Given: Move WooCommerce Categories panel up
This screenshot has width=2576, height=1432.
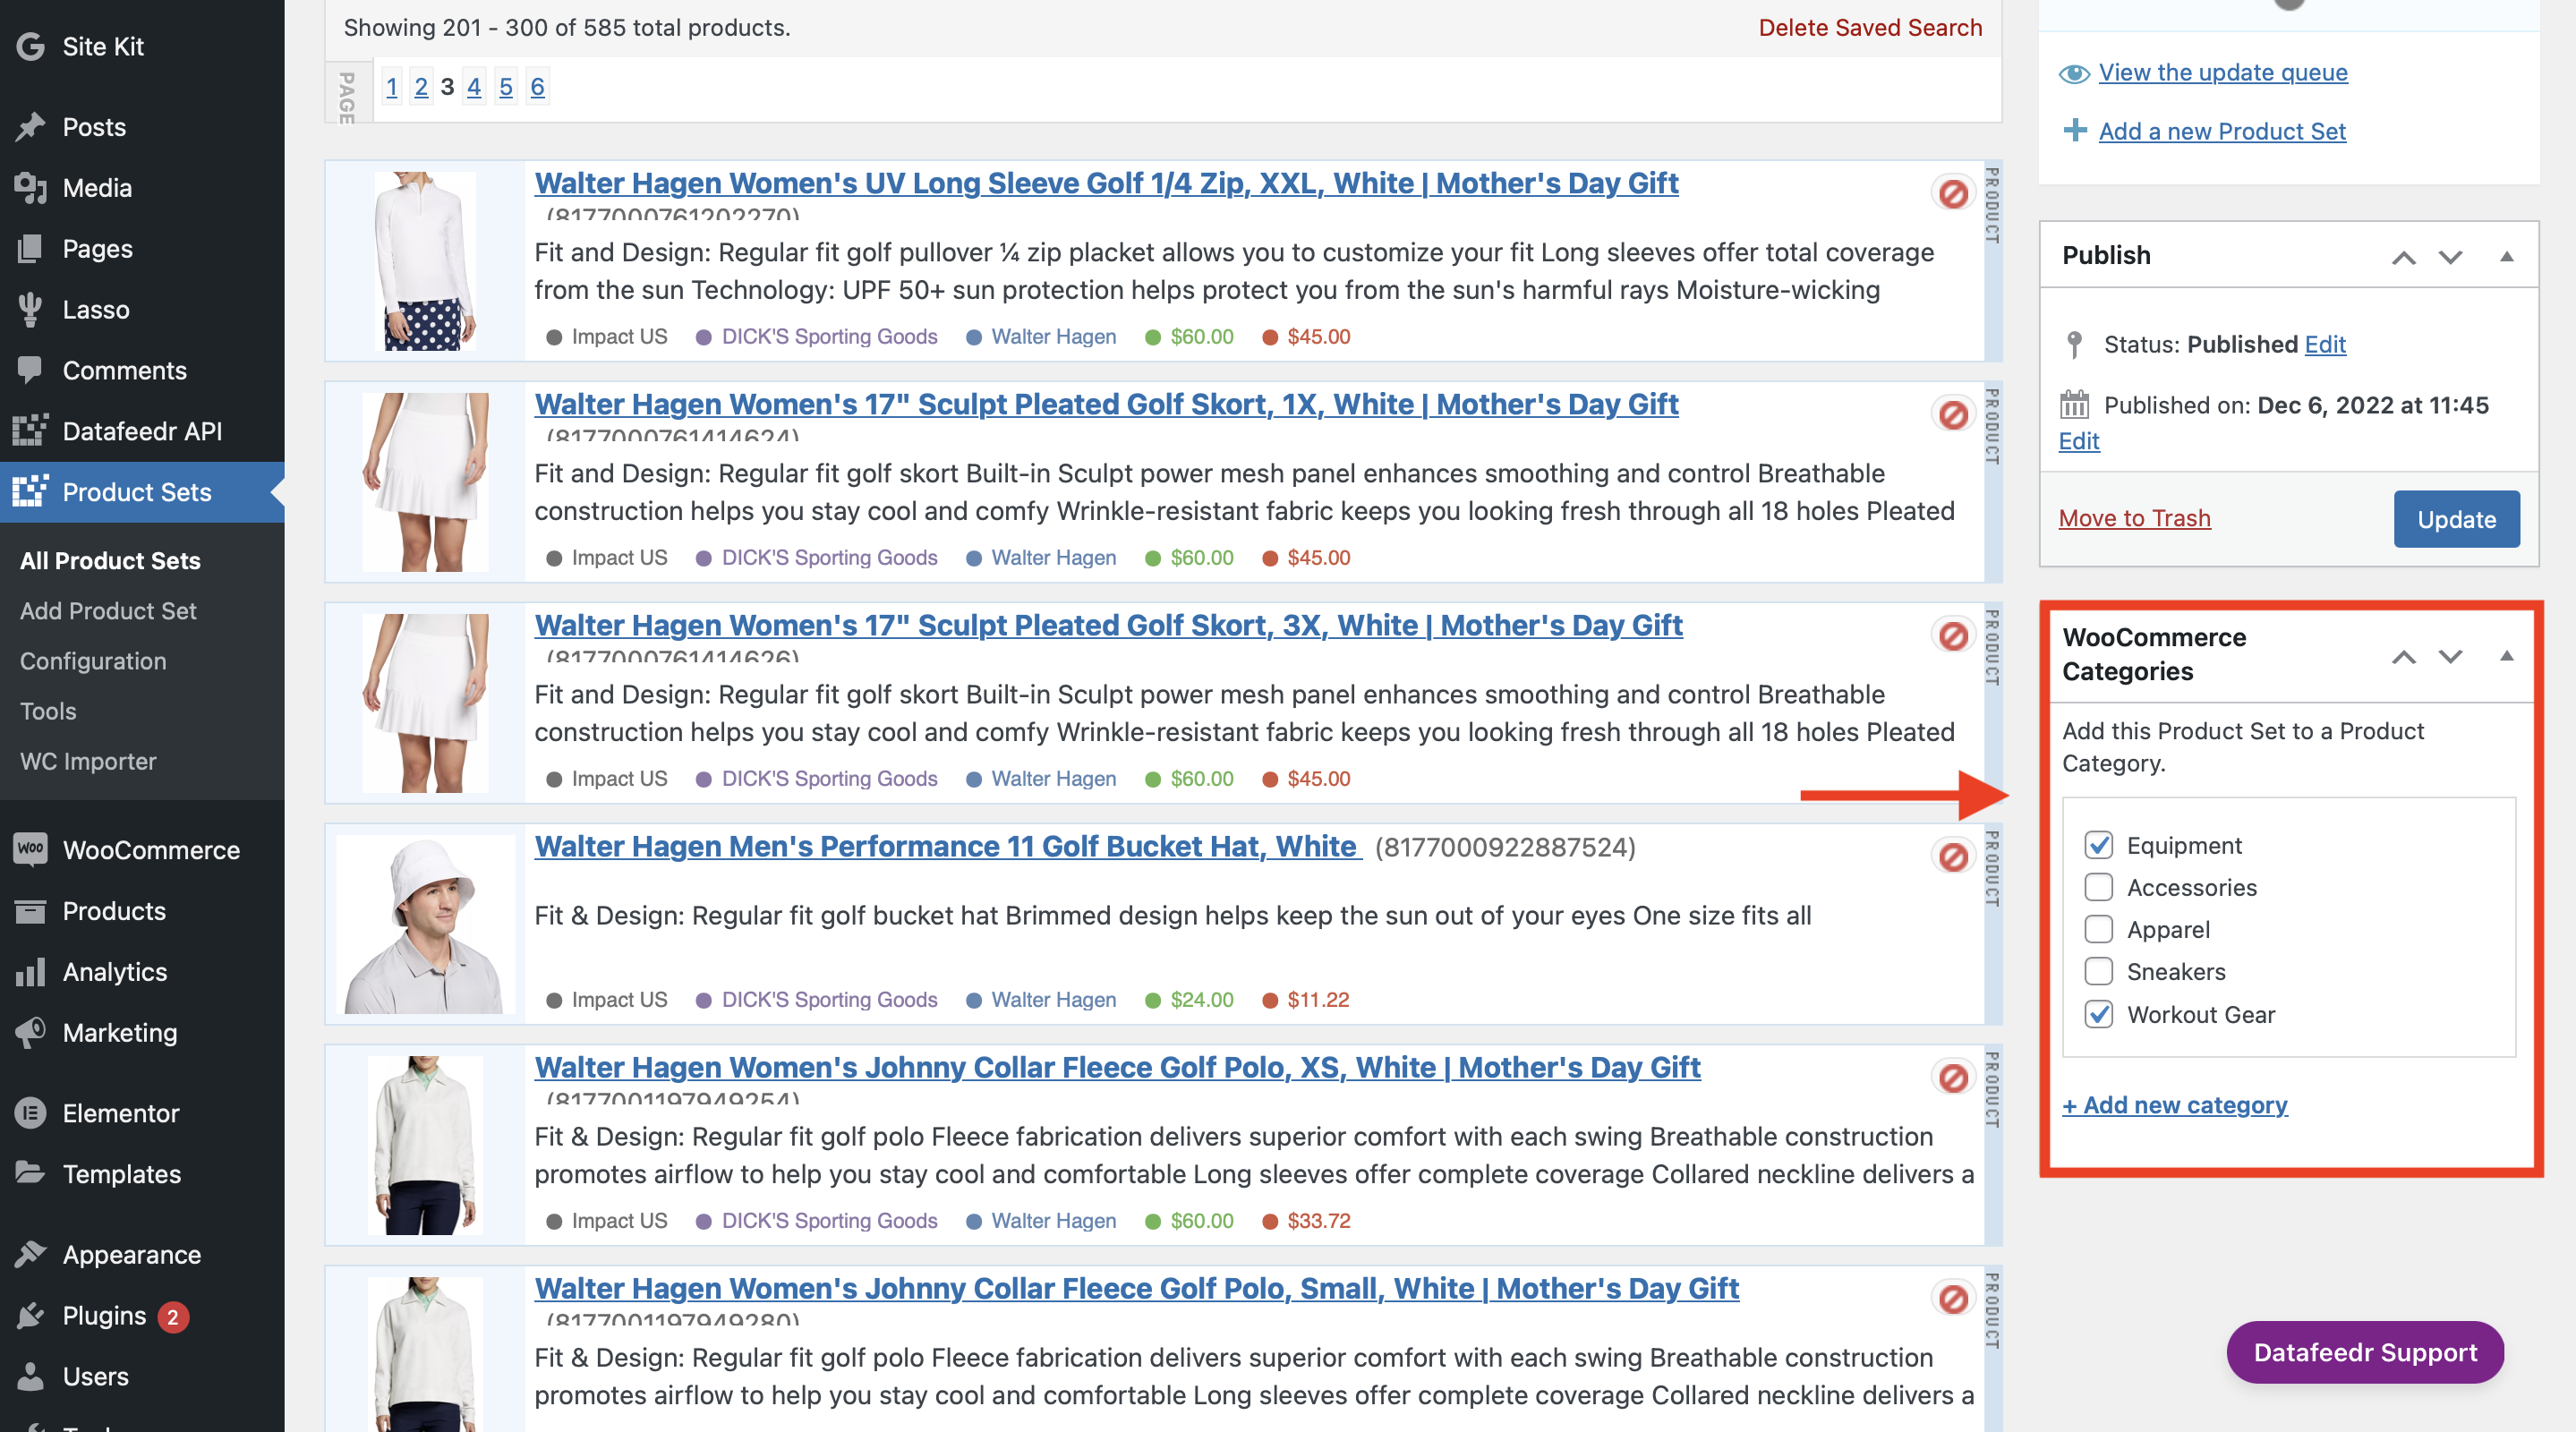Looking at the screenshot, I should click(2403, 656).
